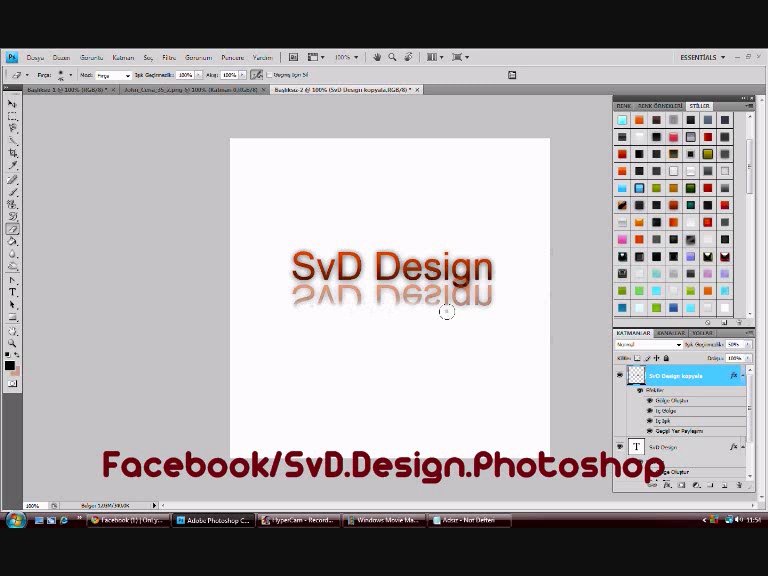Hide the İç Gölge effect

[x=649, y=411]
